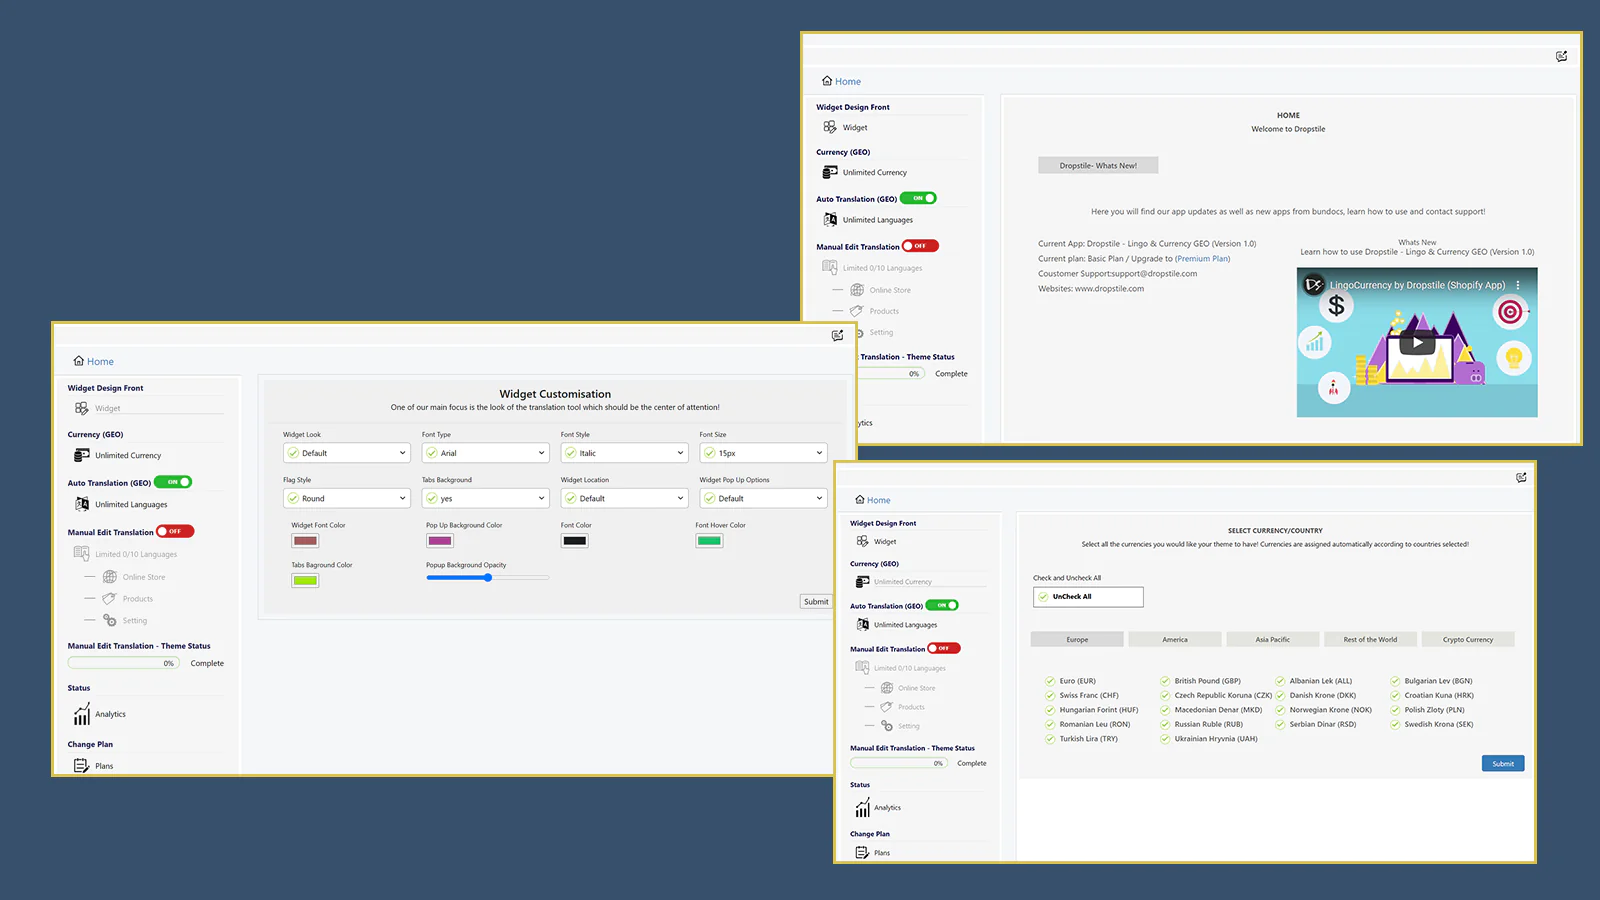Open the edit note icon atop home window
This screenshot has height=900, width=1600.
pyautogui.click(x=1561, y=56)
